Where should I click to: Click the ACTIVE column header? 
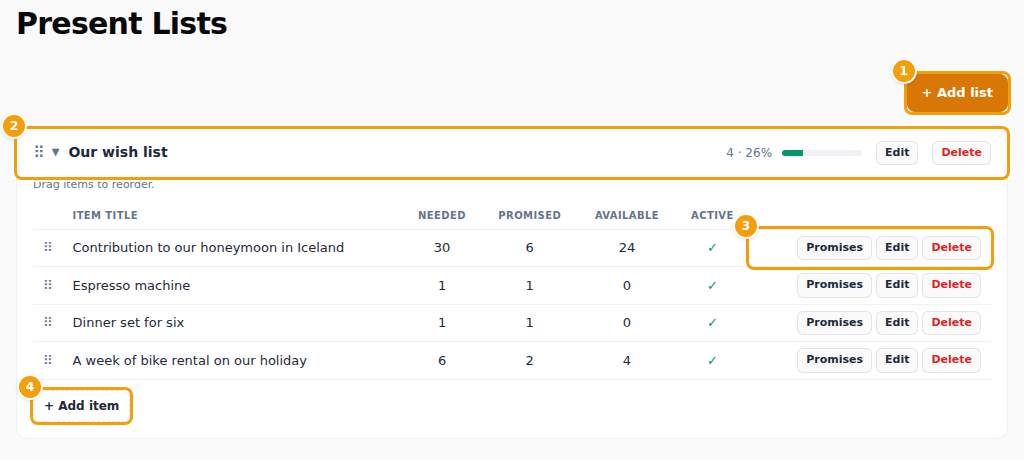(x=712, y=216)
